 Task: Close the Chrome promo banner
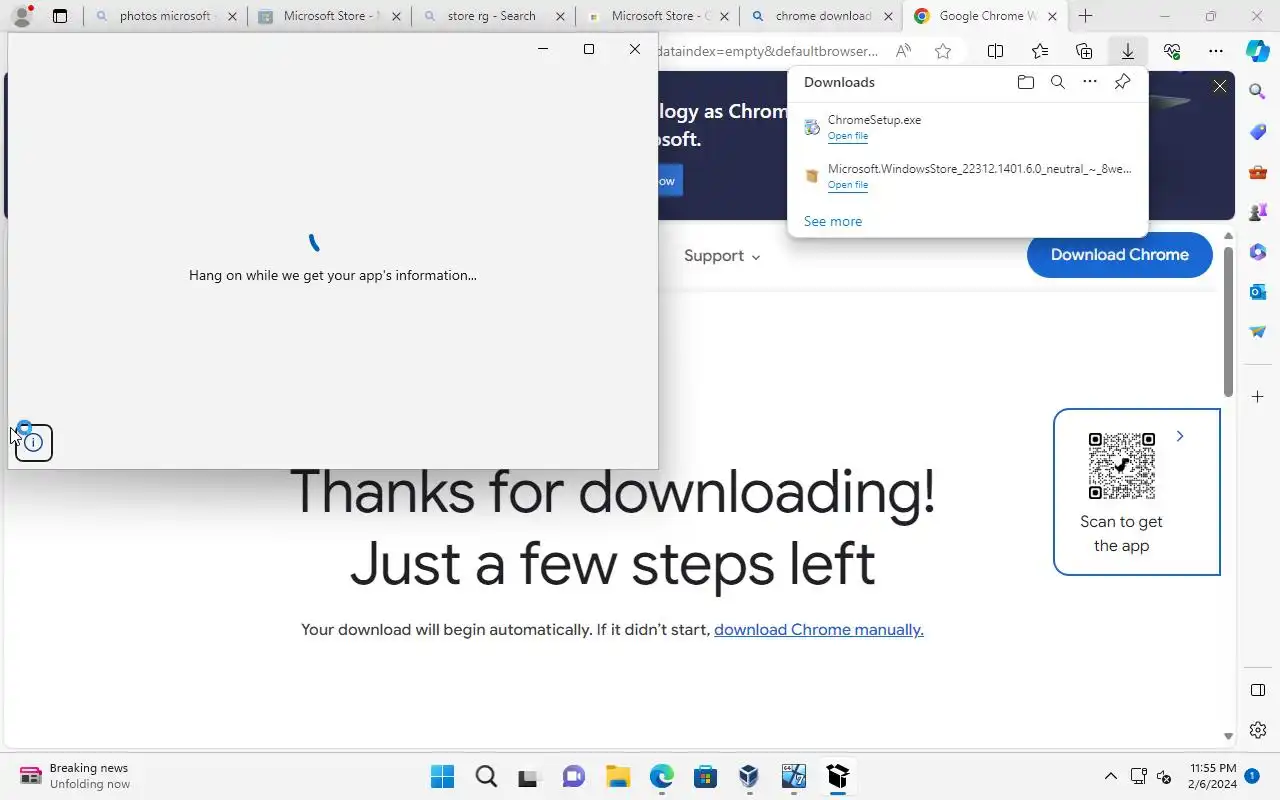pyautogui.click(x=1220, y=87)
